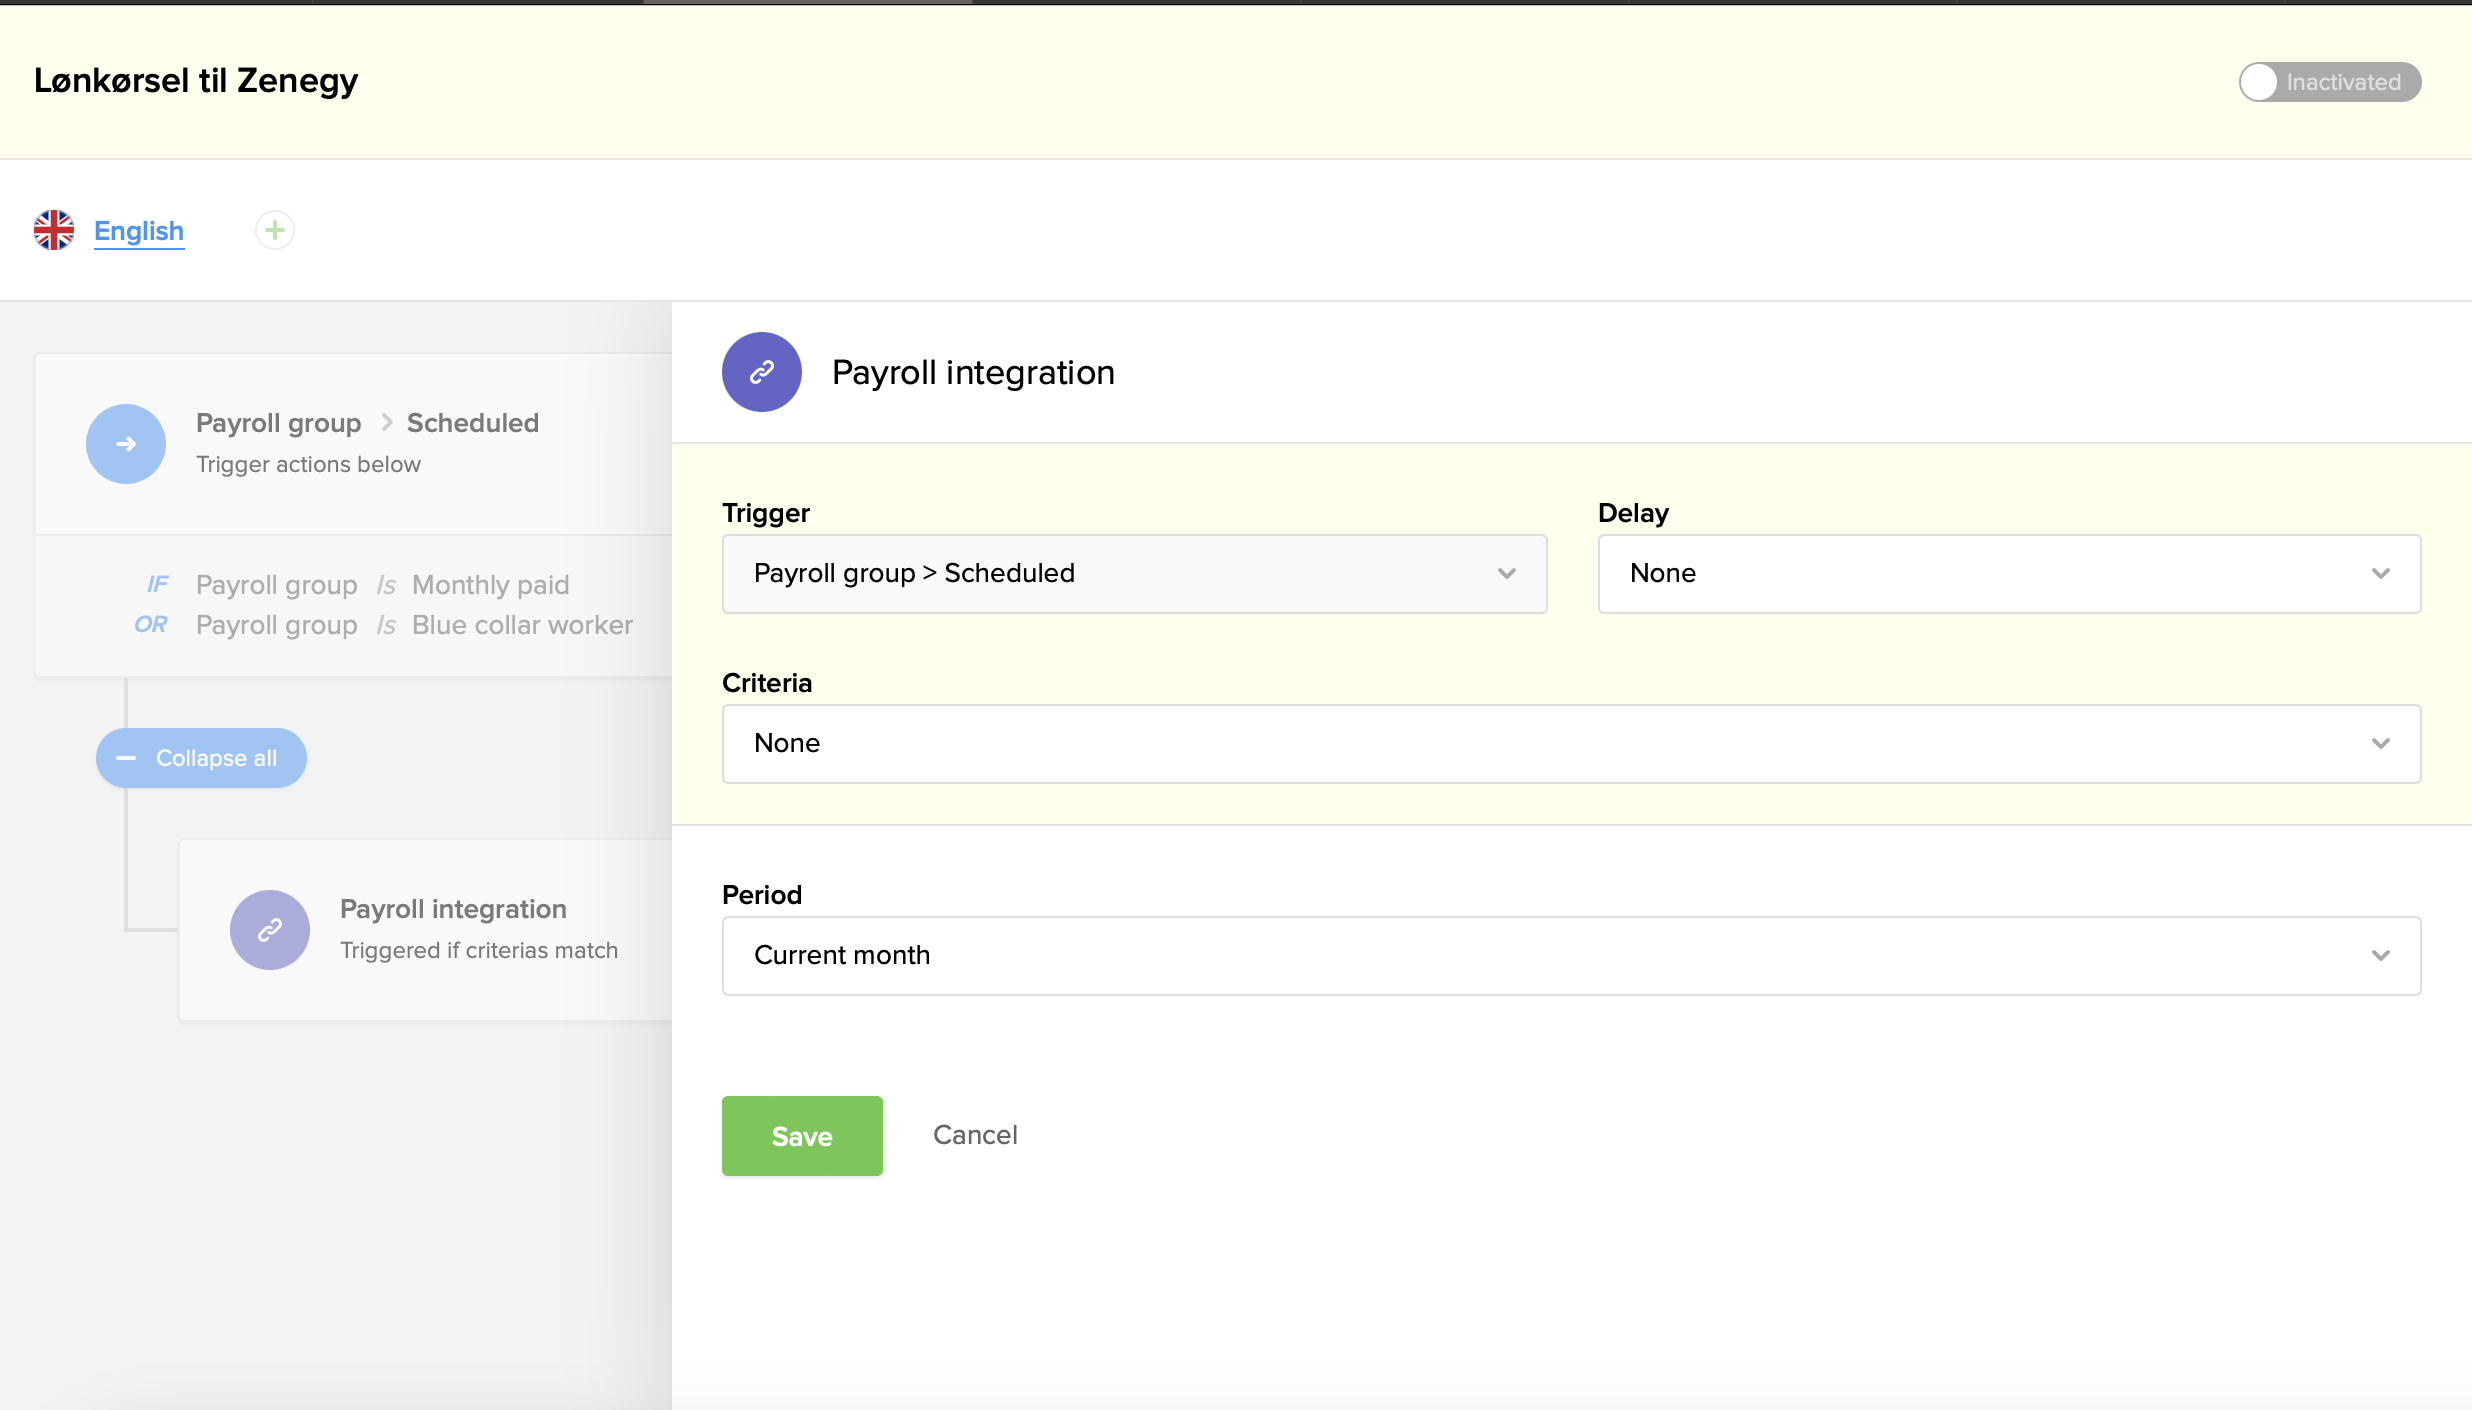The height and width of the screenshot is (1410, 2472).
Task: Expand the Delay dropdown
Action: (2008, 574)
